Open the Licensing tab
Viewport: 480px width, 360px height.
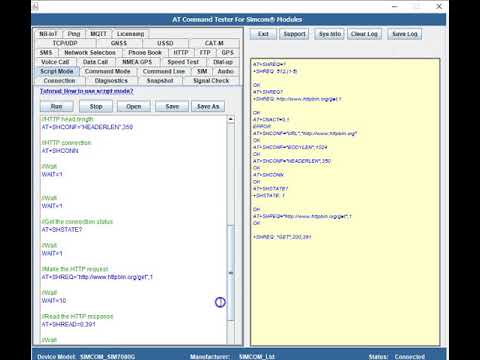point(130,34)
